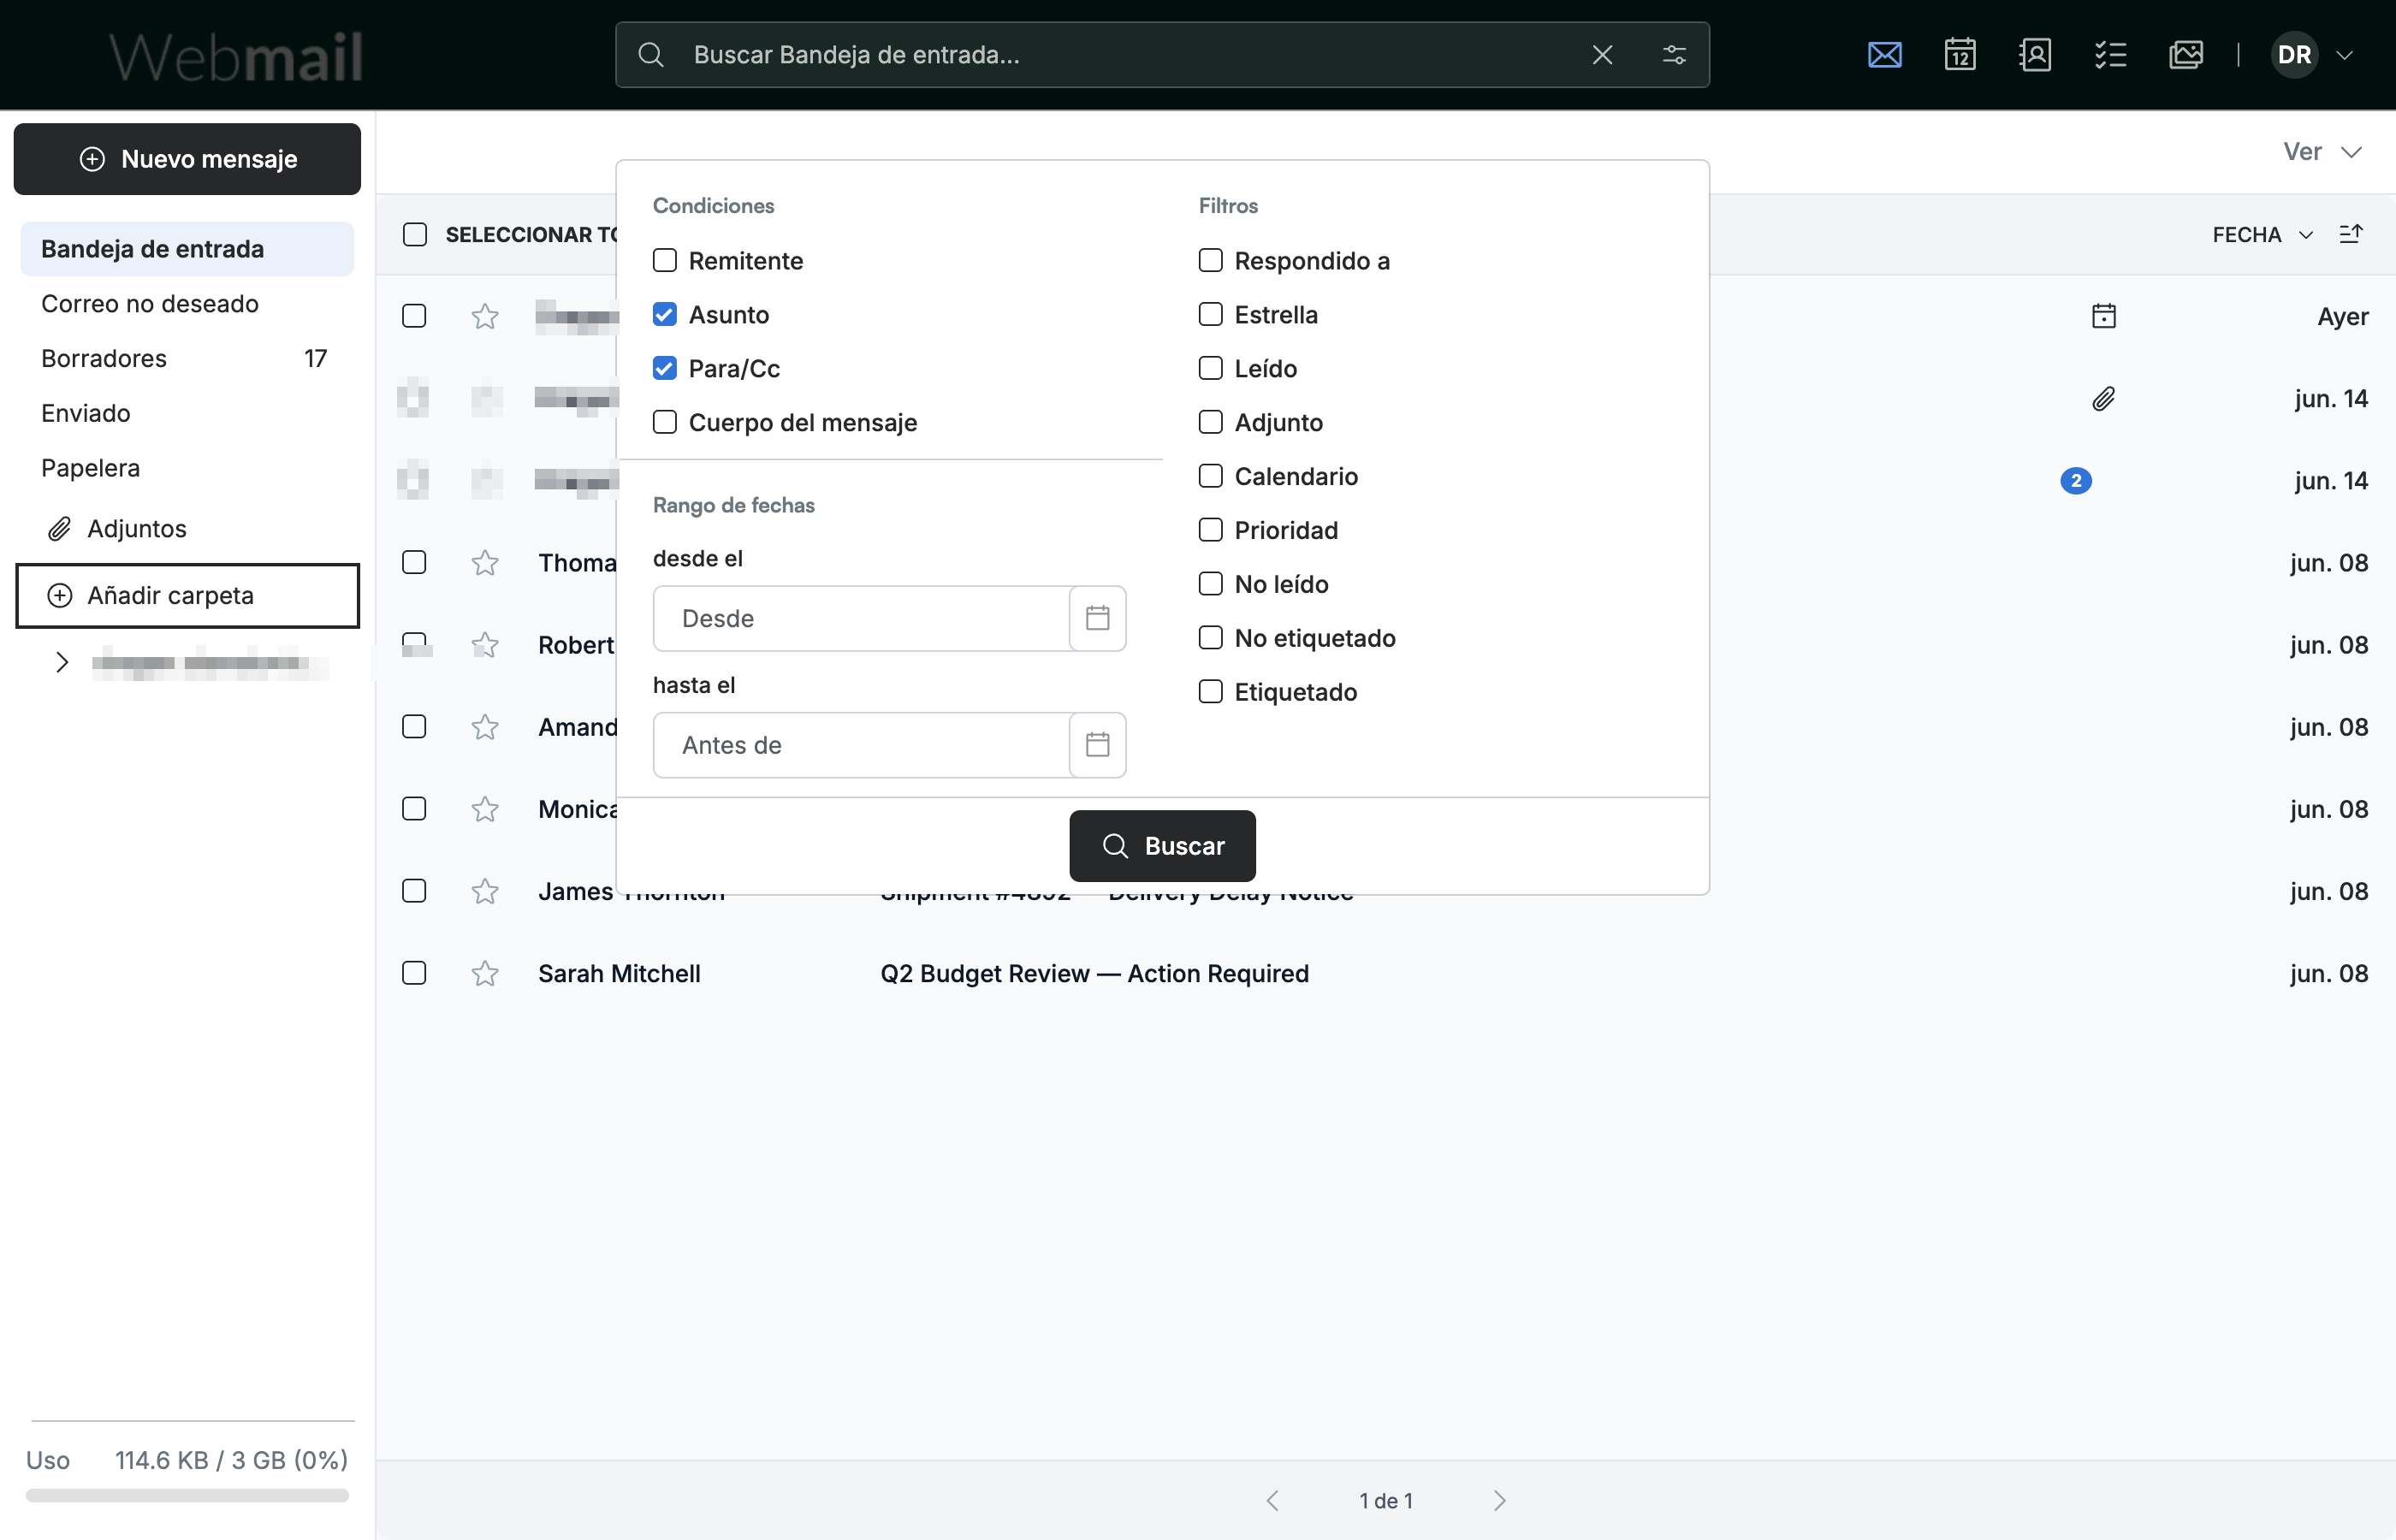Star the Robert message
Viewport: 2396px width, 1540px height.
tap(485, 645)
